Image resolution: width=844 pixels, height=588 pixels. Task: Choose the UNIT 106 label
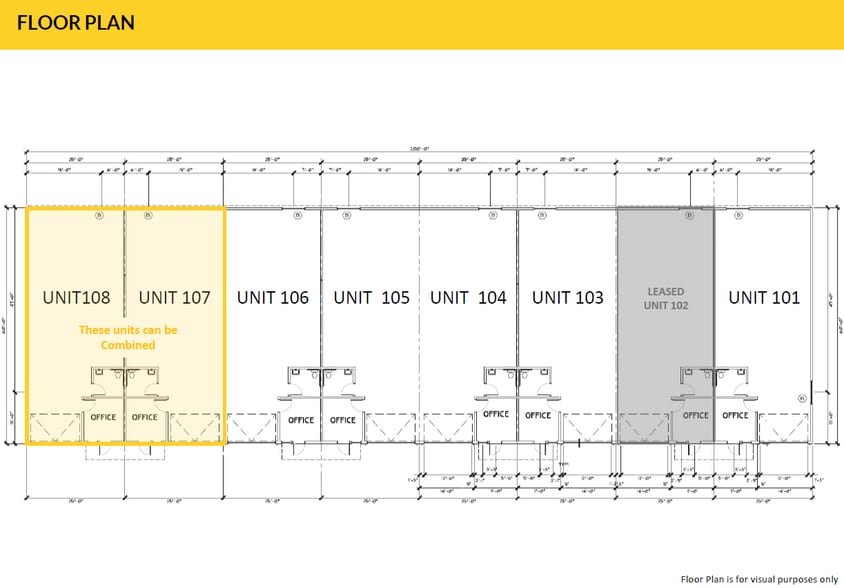(272, 297)
